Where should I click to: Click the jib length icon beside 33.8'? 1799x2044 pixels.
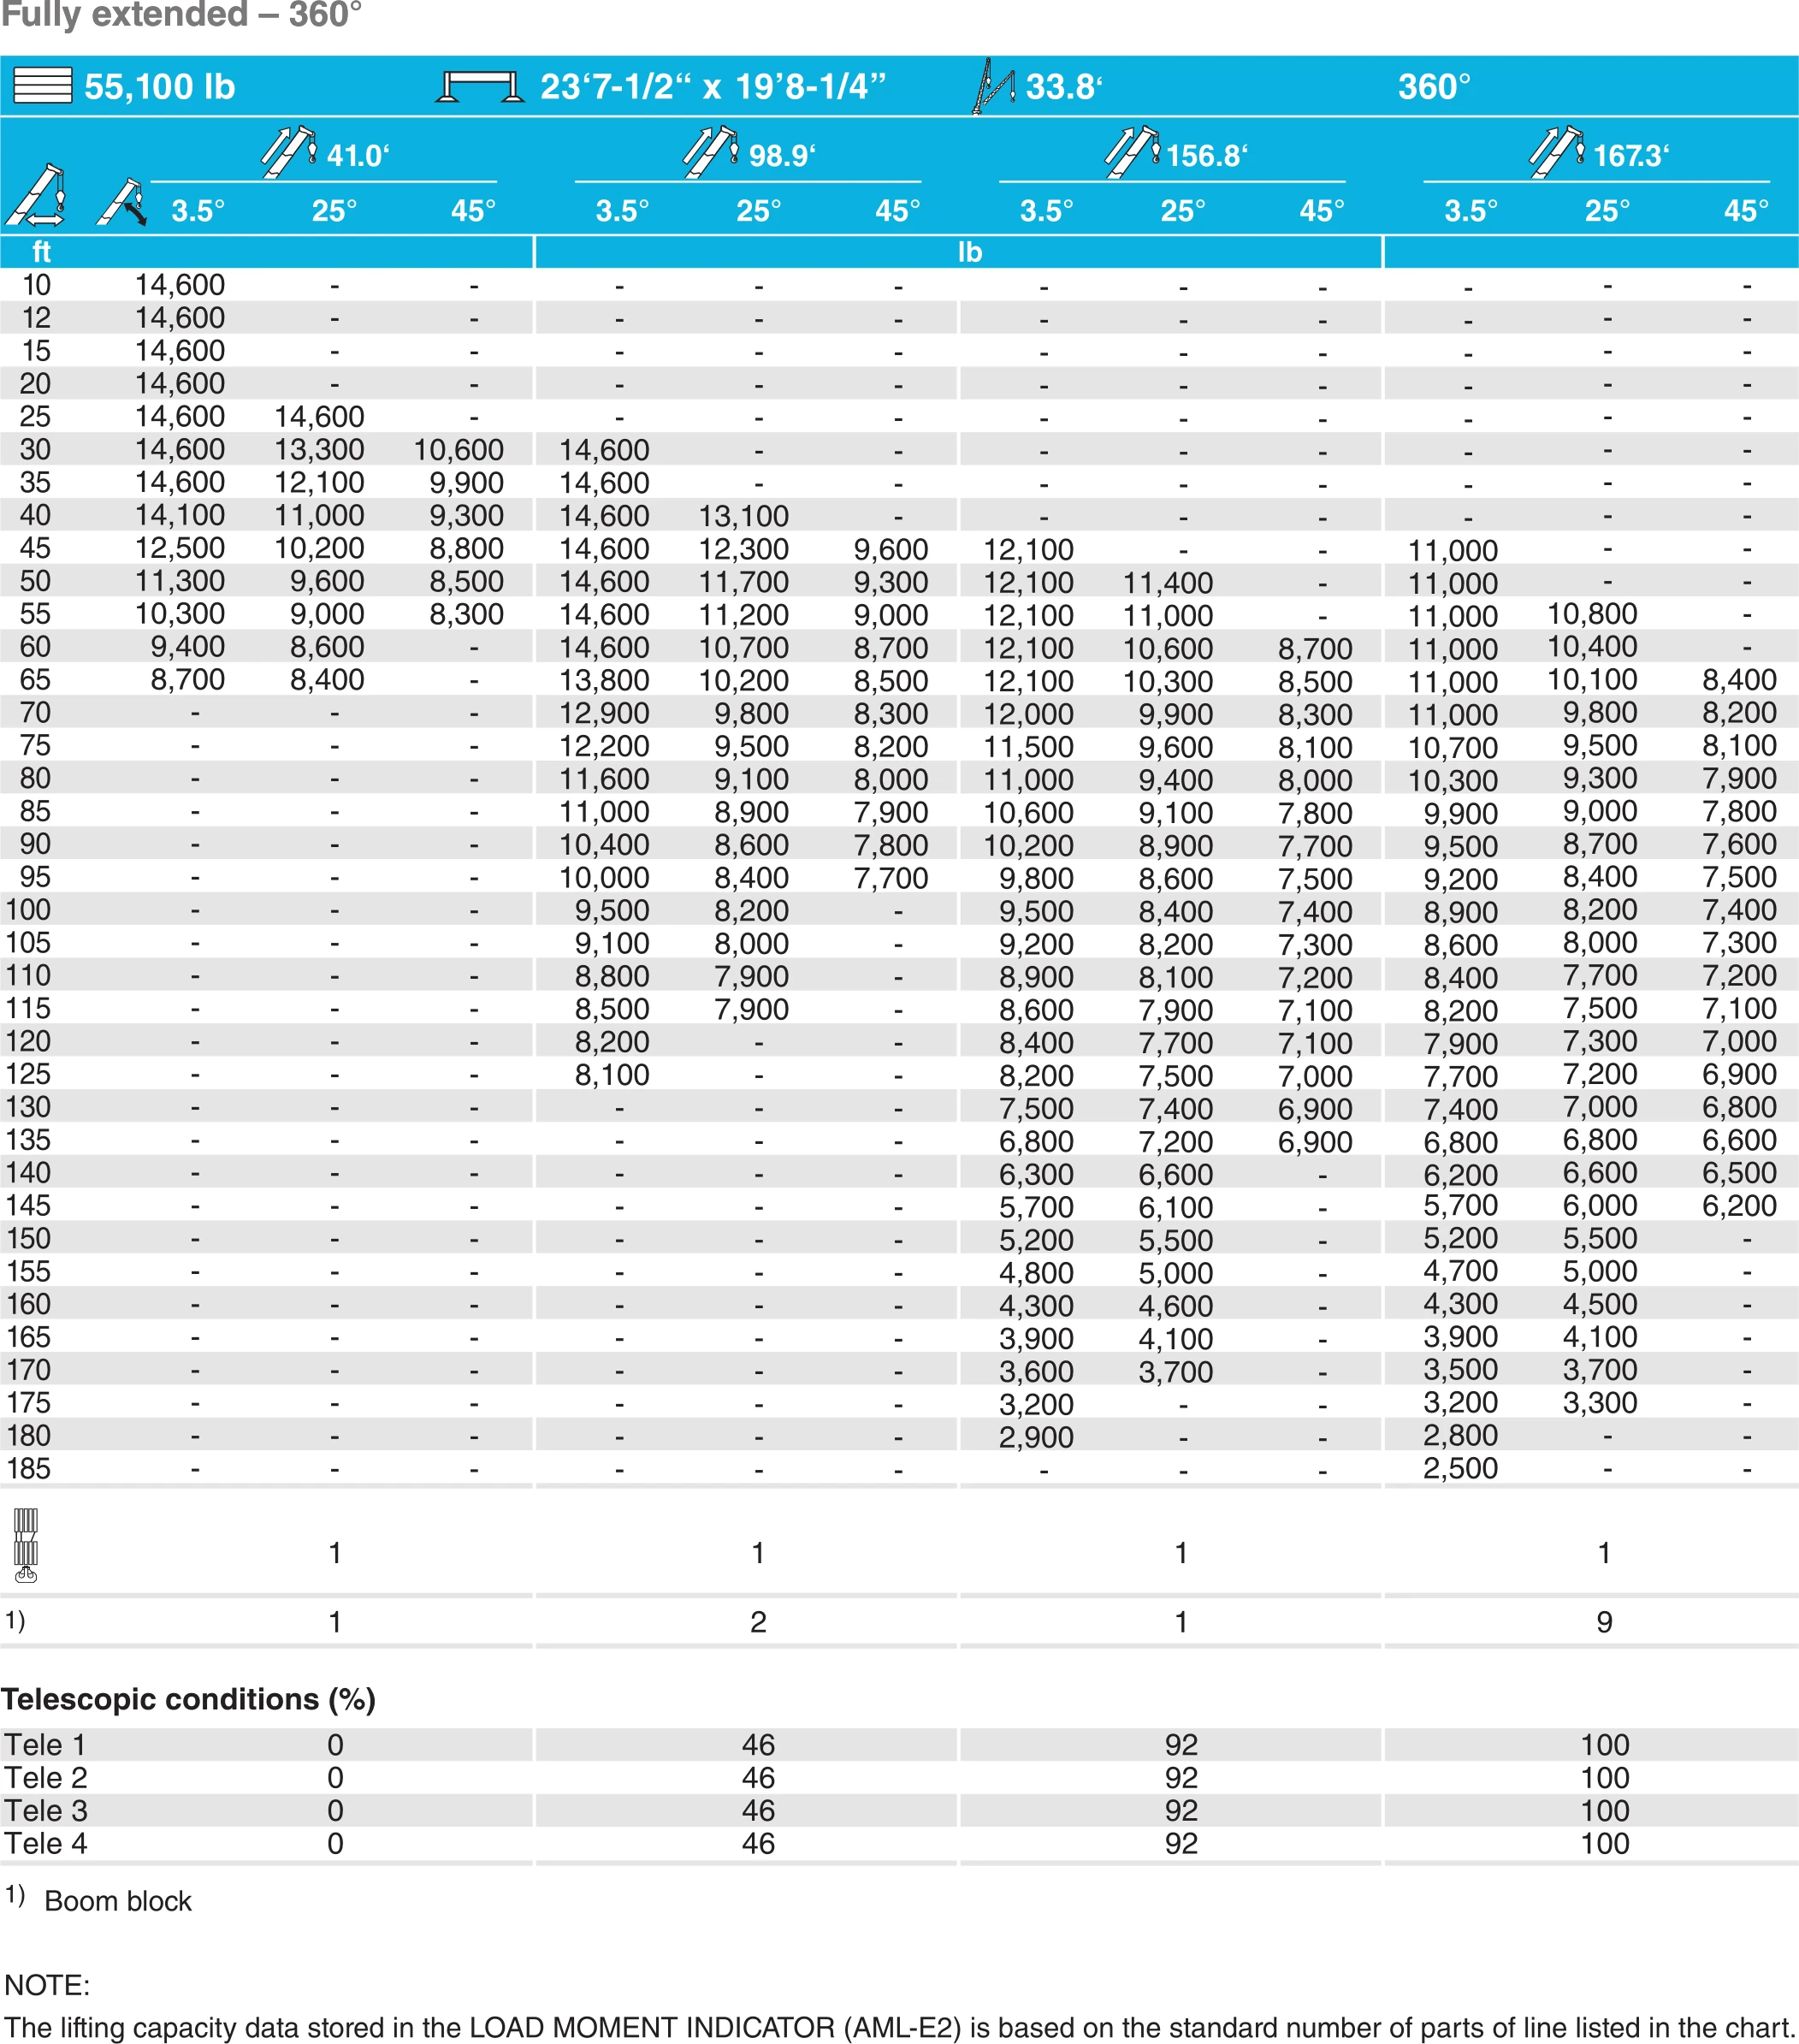(994, 86)
